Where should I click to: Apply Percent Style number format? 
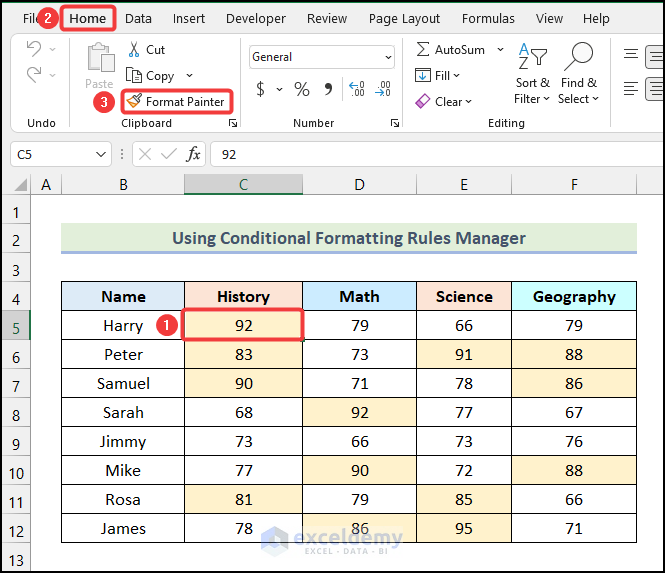click(302, 90)
